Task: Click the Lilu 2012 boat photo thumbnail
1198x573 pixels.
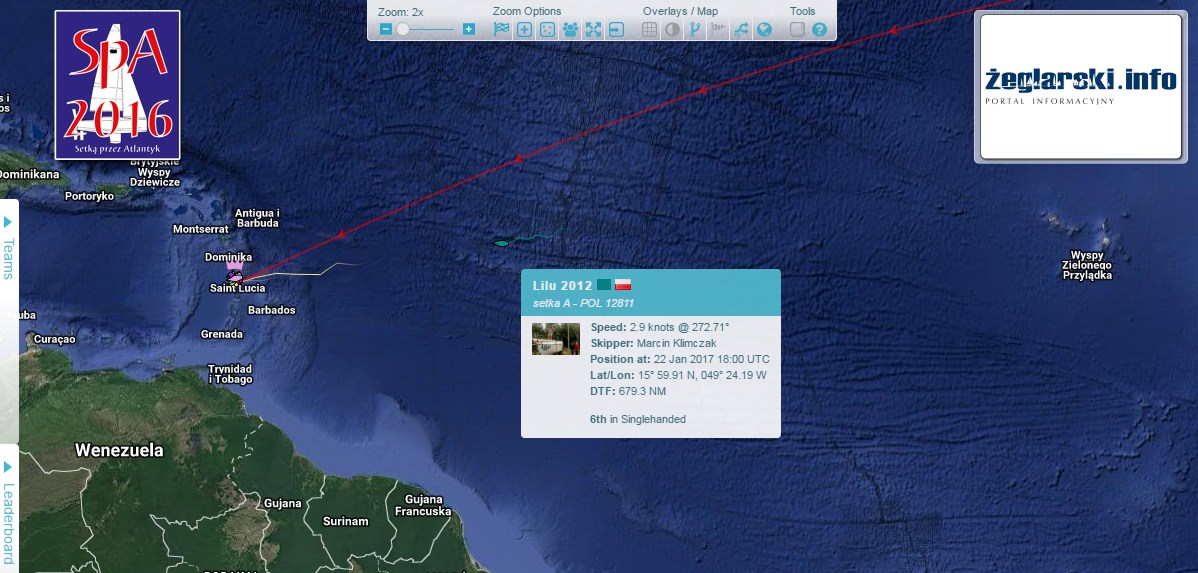Action: (x=555, y=338)
